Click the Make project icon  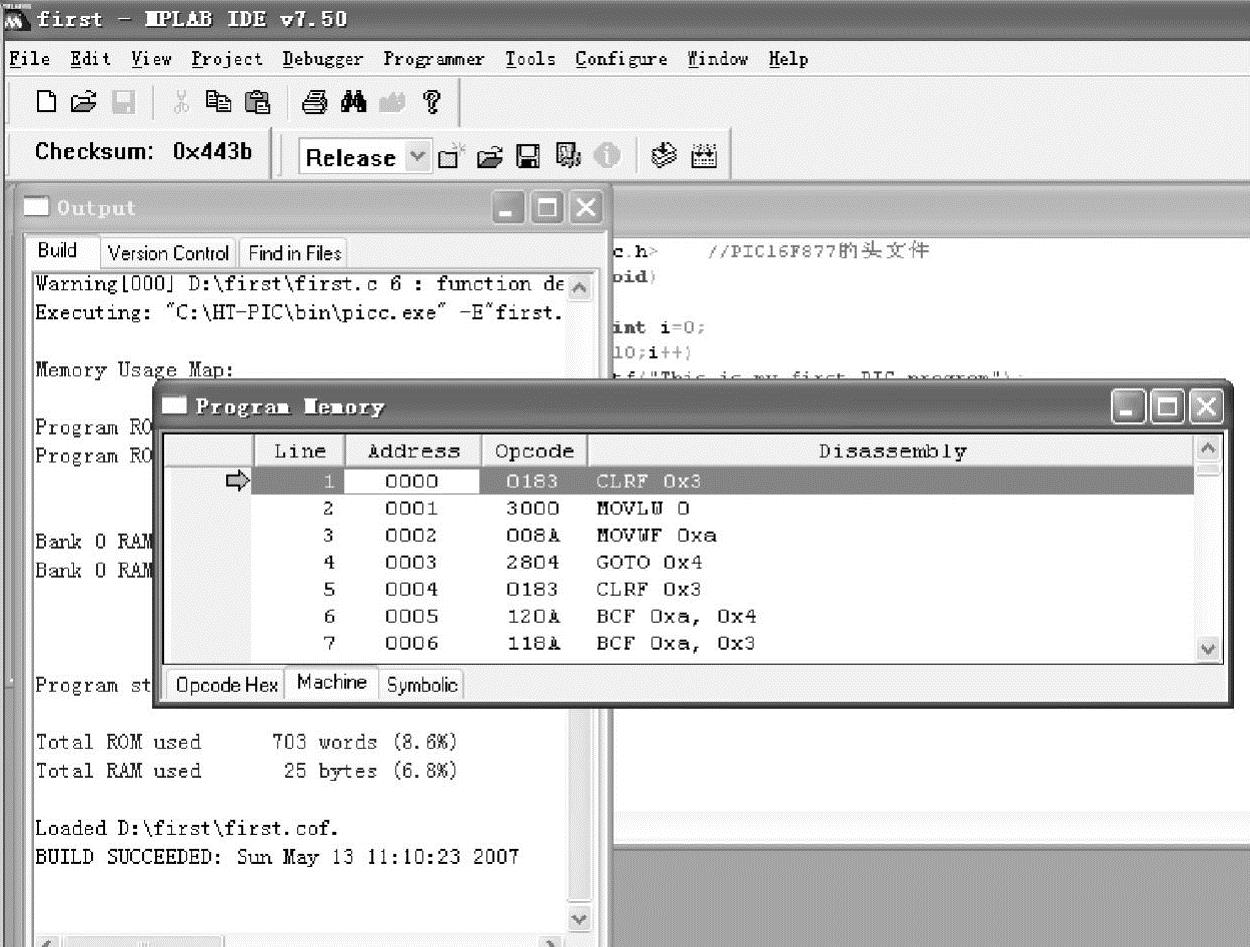pos(664,156)
